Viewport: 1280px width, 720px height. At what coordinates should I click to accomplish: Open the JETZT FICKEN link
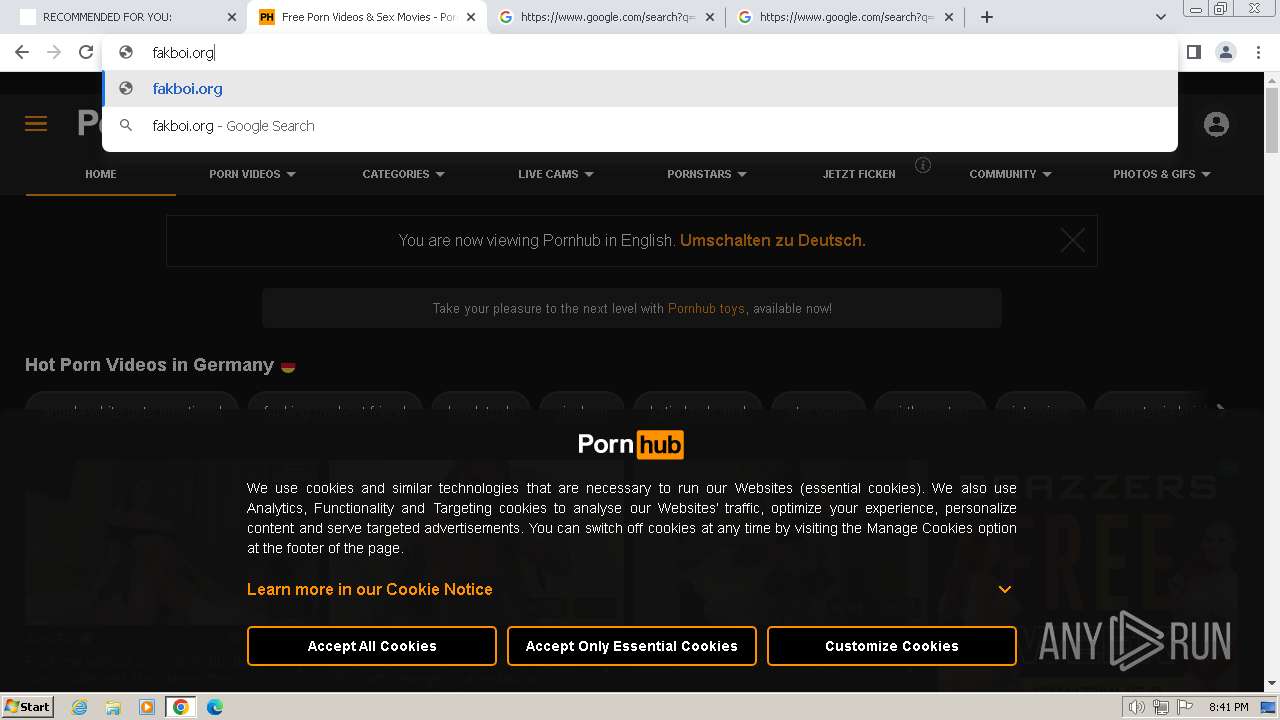(859, 174)
